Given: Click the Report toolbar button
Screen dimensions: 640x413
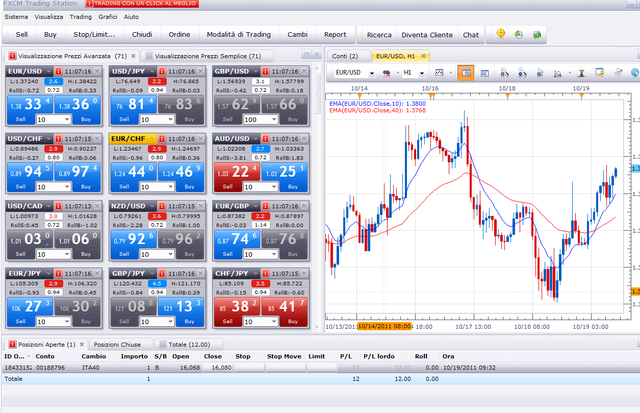Looking at the screenshot, I should pos(335,35).
